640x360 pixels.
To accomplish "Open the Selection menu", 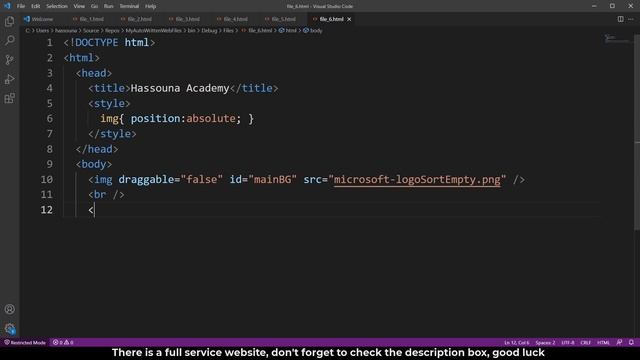I will (57, 6).
